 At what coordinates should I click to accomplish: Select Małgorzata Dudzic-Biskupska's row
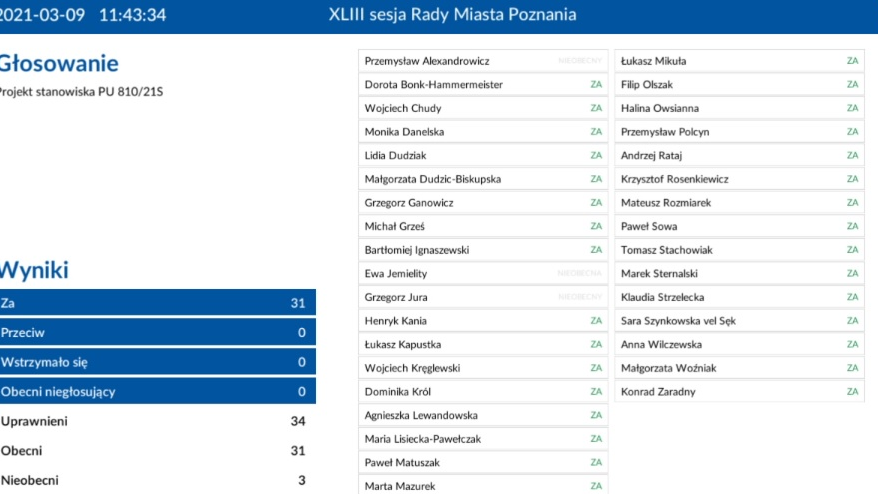[x=483, y=179]
